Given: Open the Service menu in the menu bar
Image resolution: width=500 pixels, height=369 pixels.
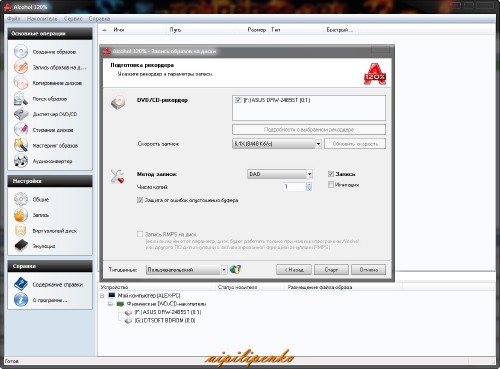Looking at the screenshot, I should (73, 19).
